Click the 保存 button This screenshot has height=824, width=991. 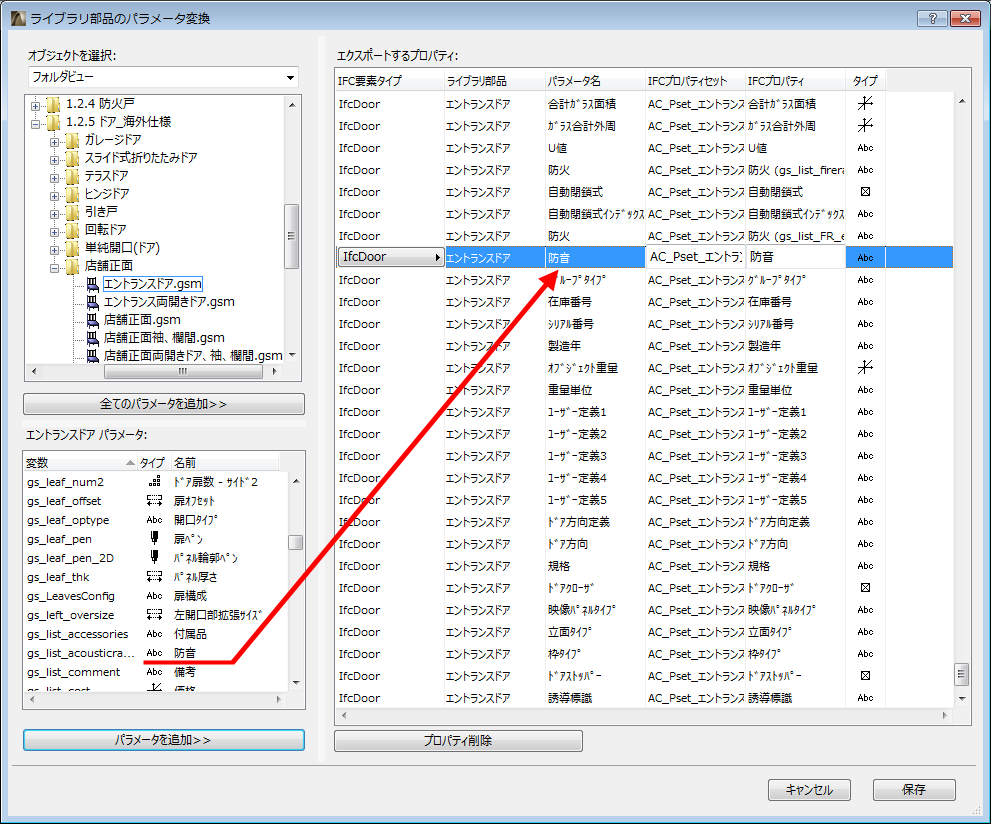tap(914, 789)
